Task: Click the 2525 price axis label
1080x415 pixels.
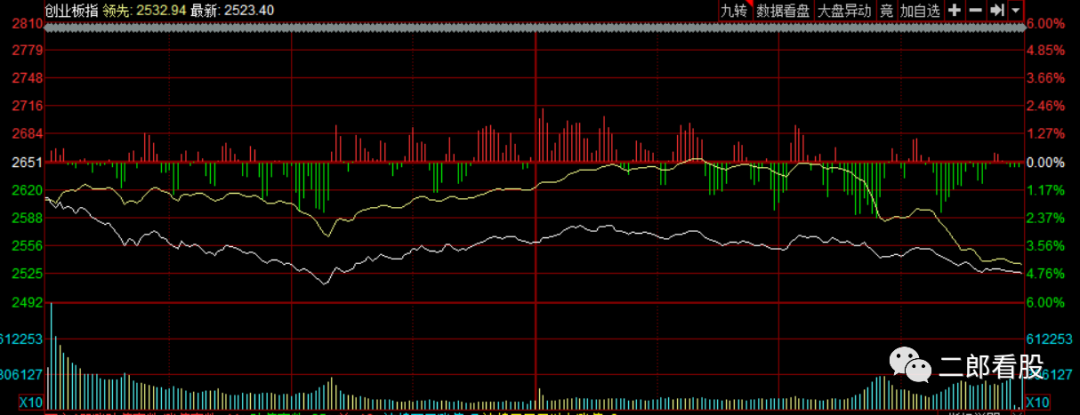Action: tap(29, 273)
